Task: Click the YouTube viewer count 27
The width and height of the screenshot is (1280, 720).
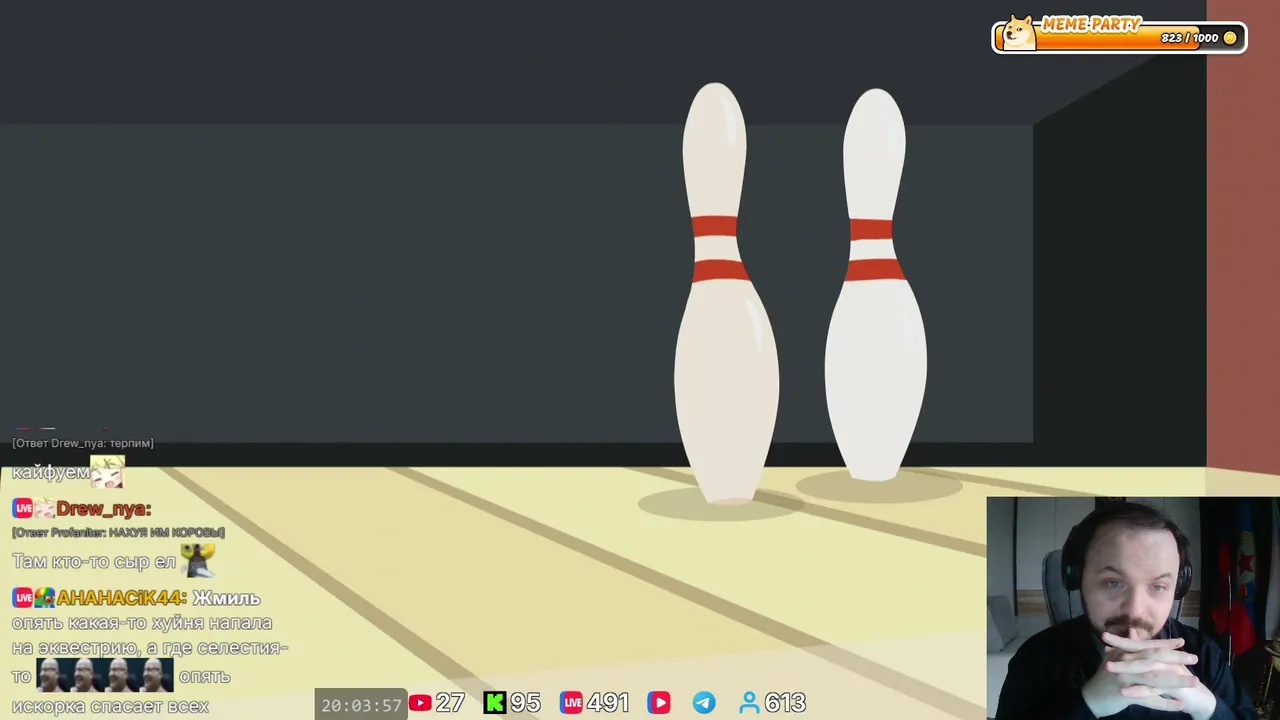Action: click(x=450, y=703)
